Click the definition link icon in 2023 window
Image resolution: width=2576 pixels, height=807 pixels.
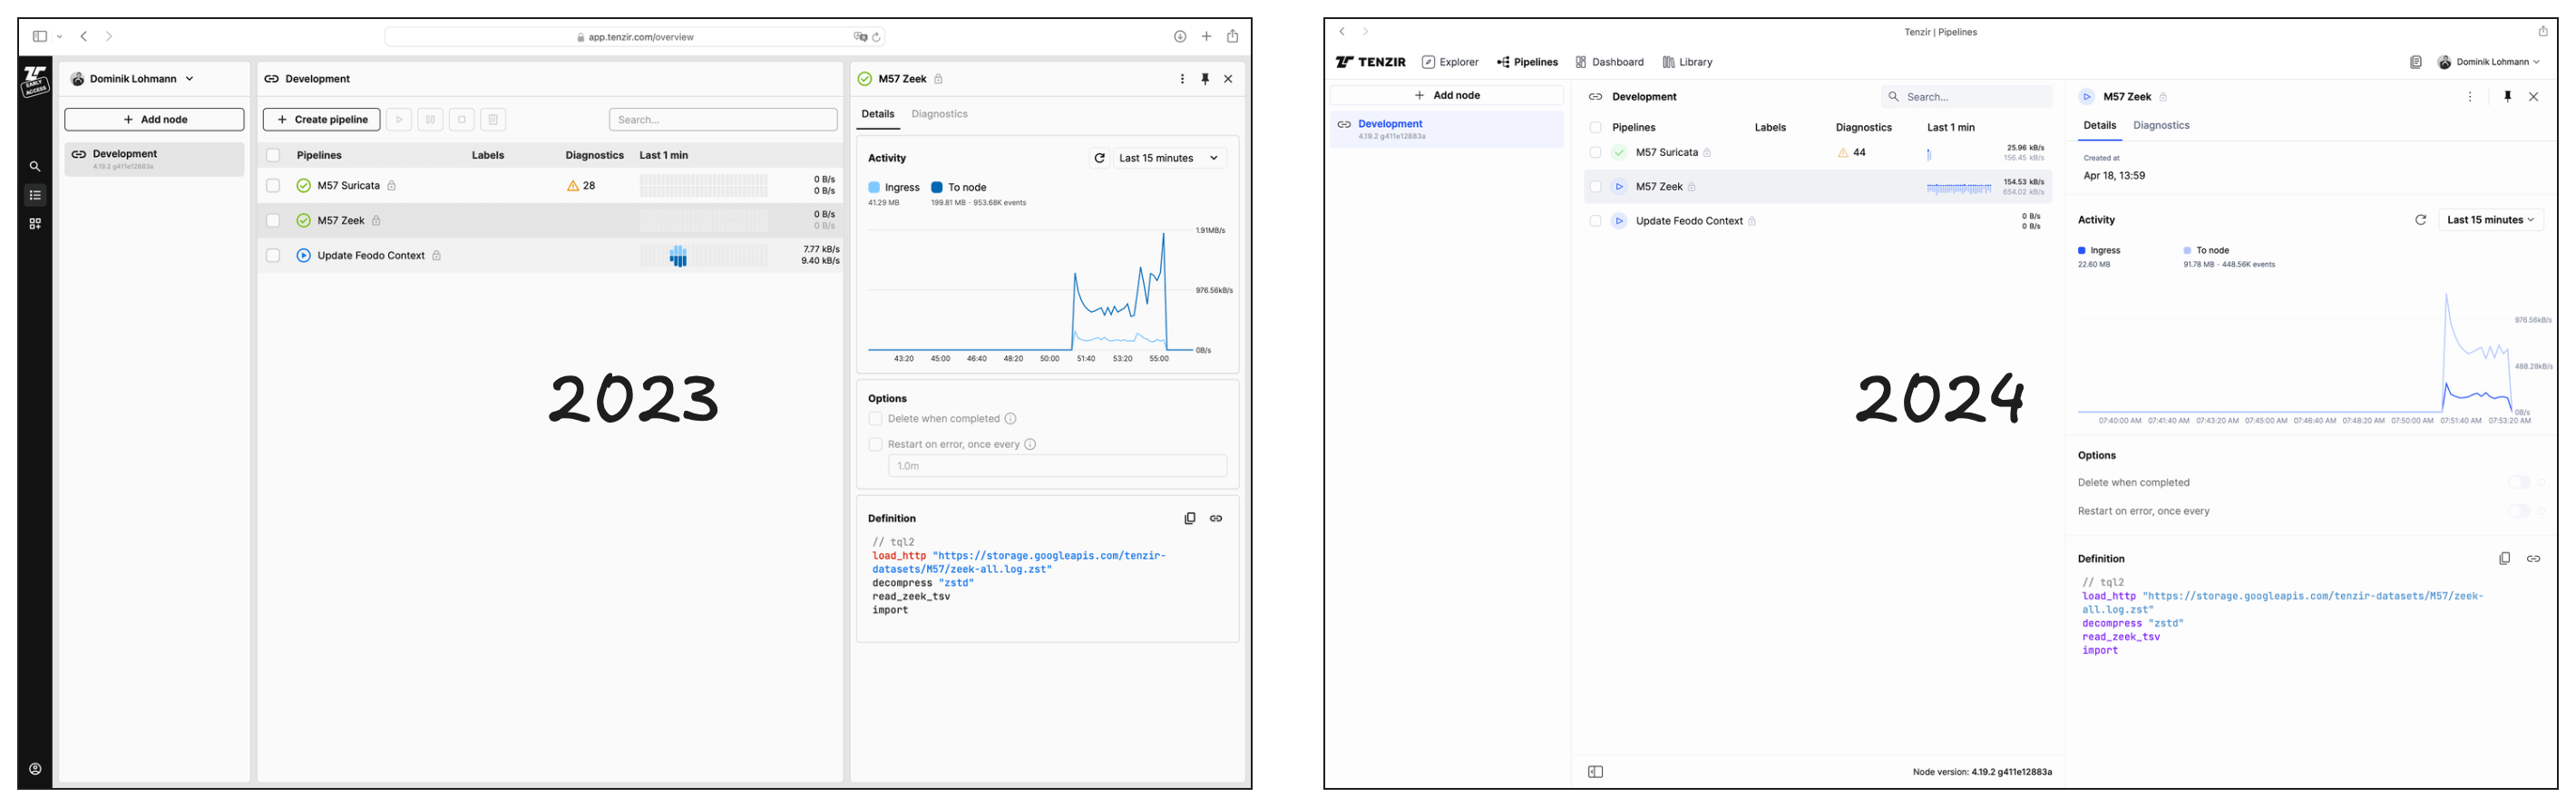coord(1216,518)
